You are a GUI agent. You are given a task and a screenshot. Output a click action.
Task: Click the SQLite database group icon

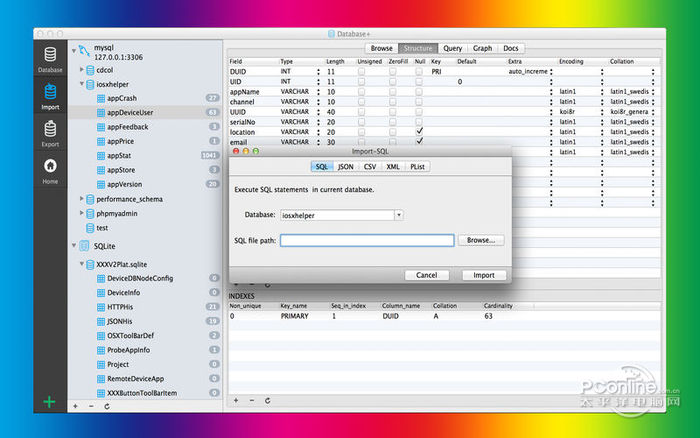point(82,245)
